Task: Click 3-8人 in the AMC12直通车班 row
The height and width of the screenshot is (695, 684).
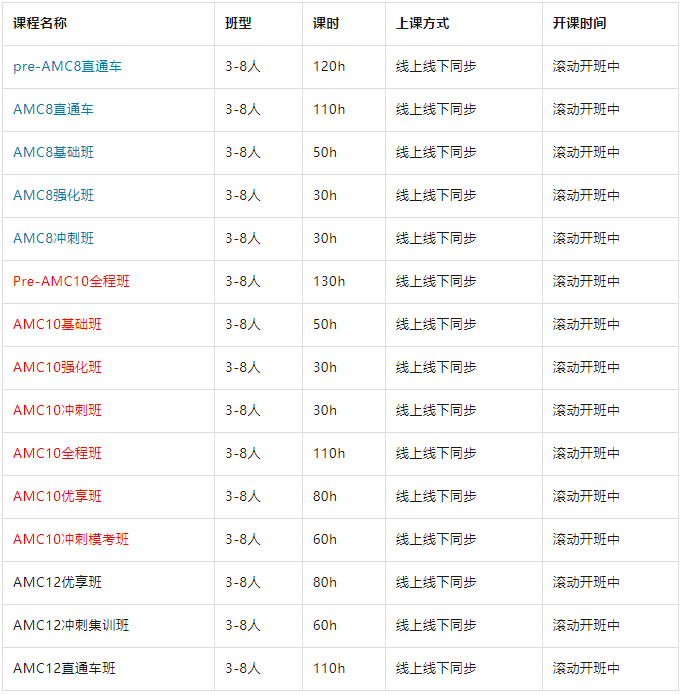Action: click(242, 669)
